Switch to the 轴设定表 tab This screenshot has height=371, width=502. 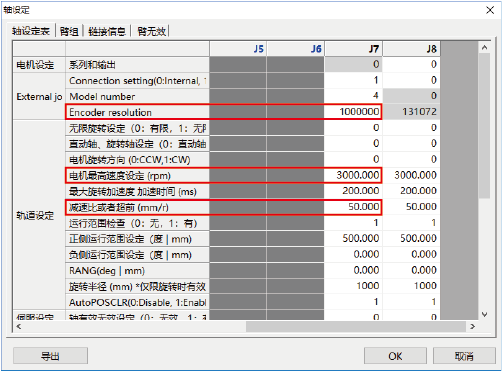click(31, 31)
